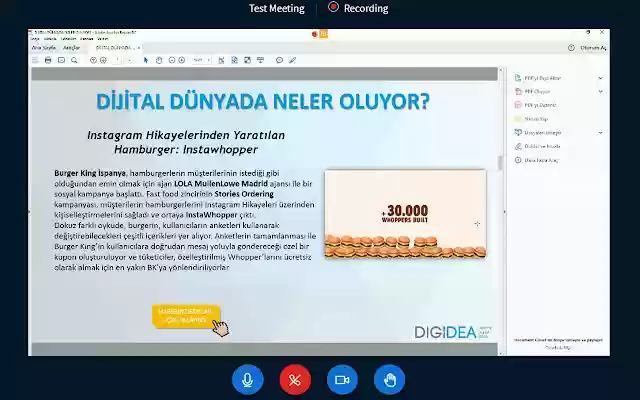The width and height of the screenshot is (640, 400).
Task: Click the 30.000 Whoppers Built image
Action: click(405, 214)
